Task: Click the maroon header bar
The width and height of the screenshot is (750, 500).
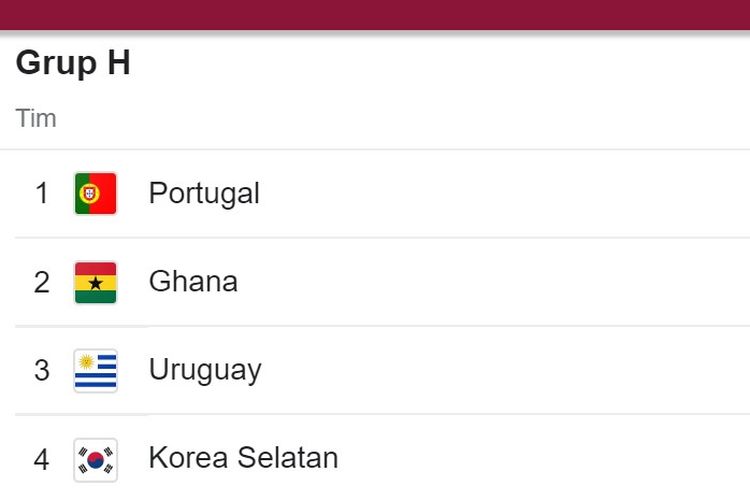Action: (375, 15)
